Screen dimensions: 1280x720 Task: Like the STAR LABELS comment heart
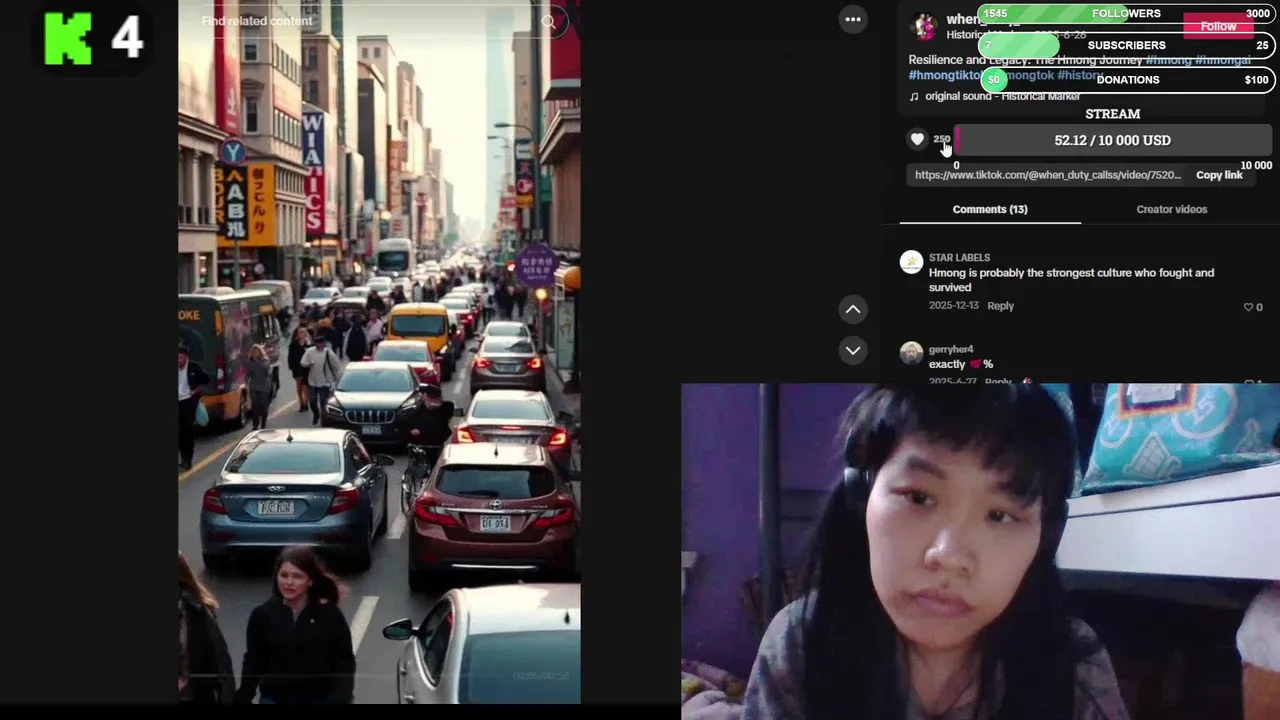pyautogui.click(x=1248, y=307)
